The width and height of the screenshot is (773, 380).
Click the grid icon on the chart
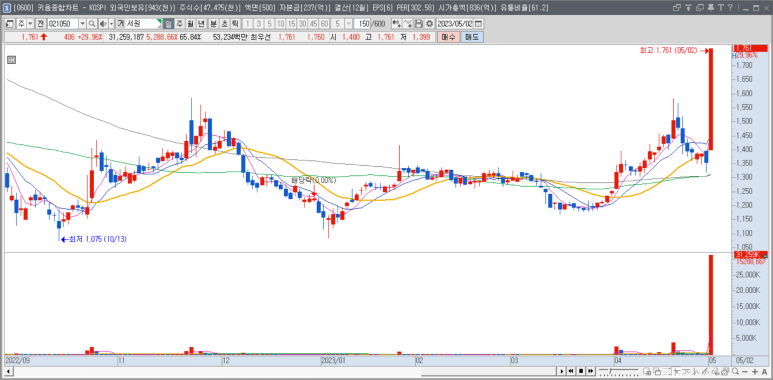pyautogui.click(x=12, y=60)
